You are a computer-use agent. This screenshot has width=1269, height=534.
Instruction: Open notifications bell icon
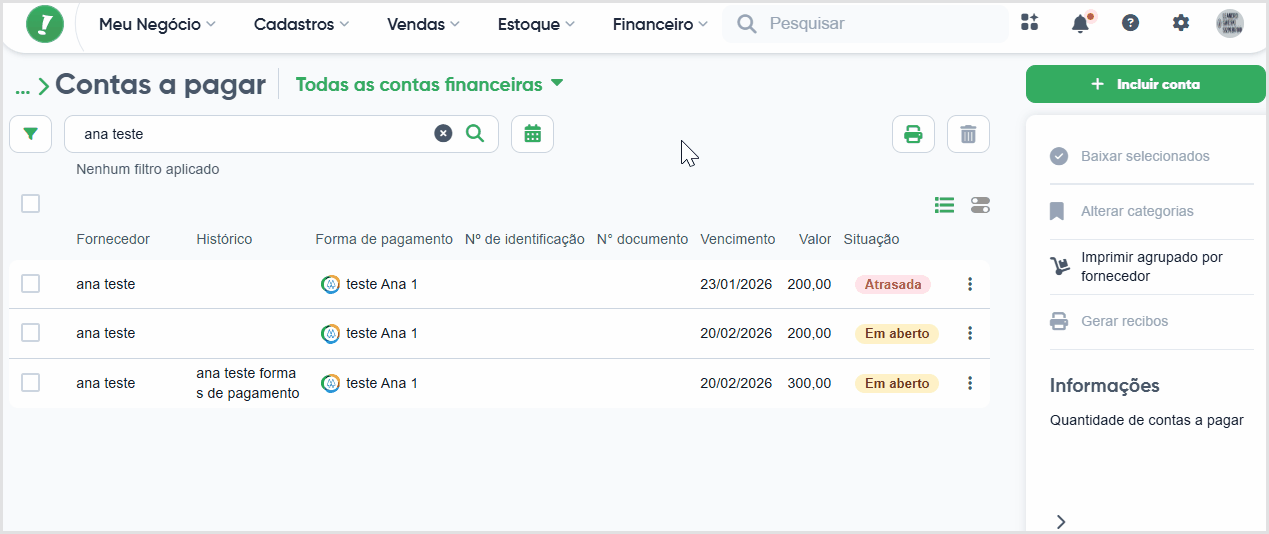point(1080,24)
